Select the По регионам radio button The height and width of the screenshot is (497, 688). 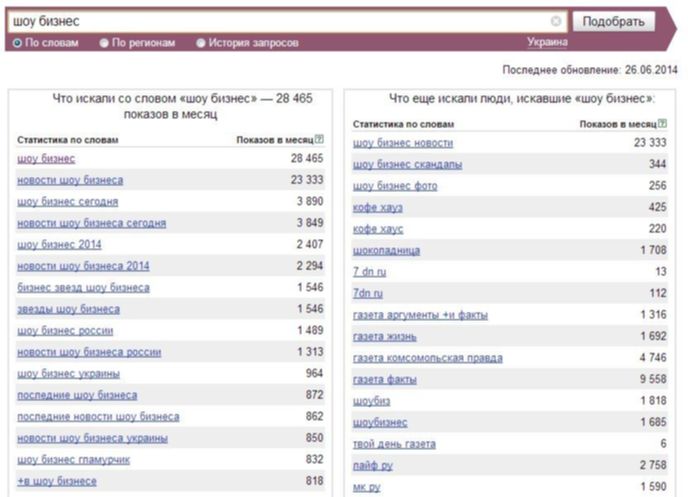click(x=104, y=43)
